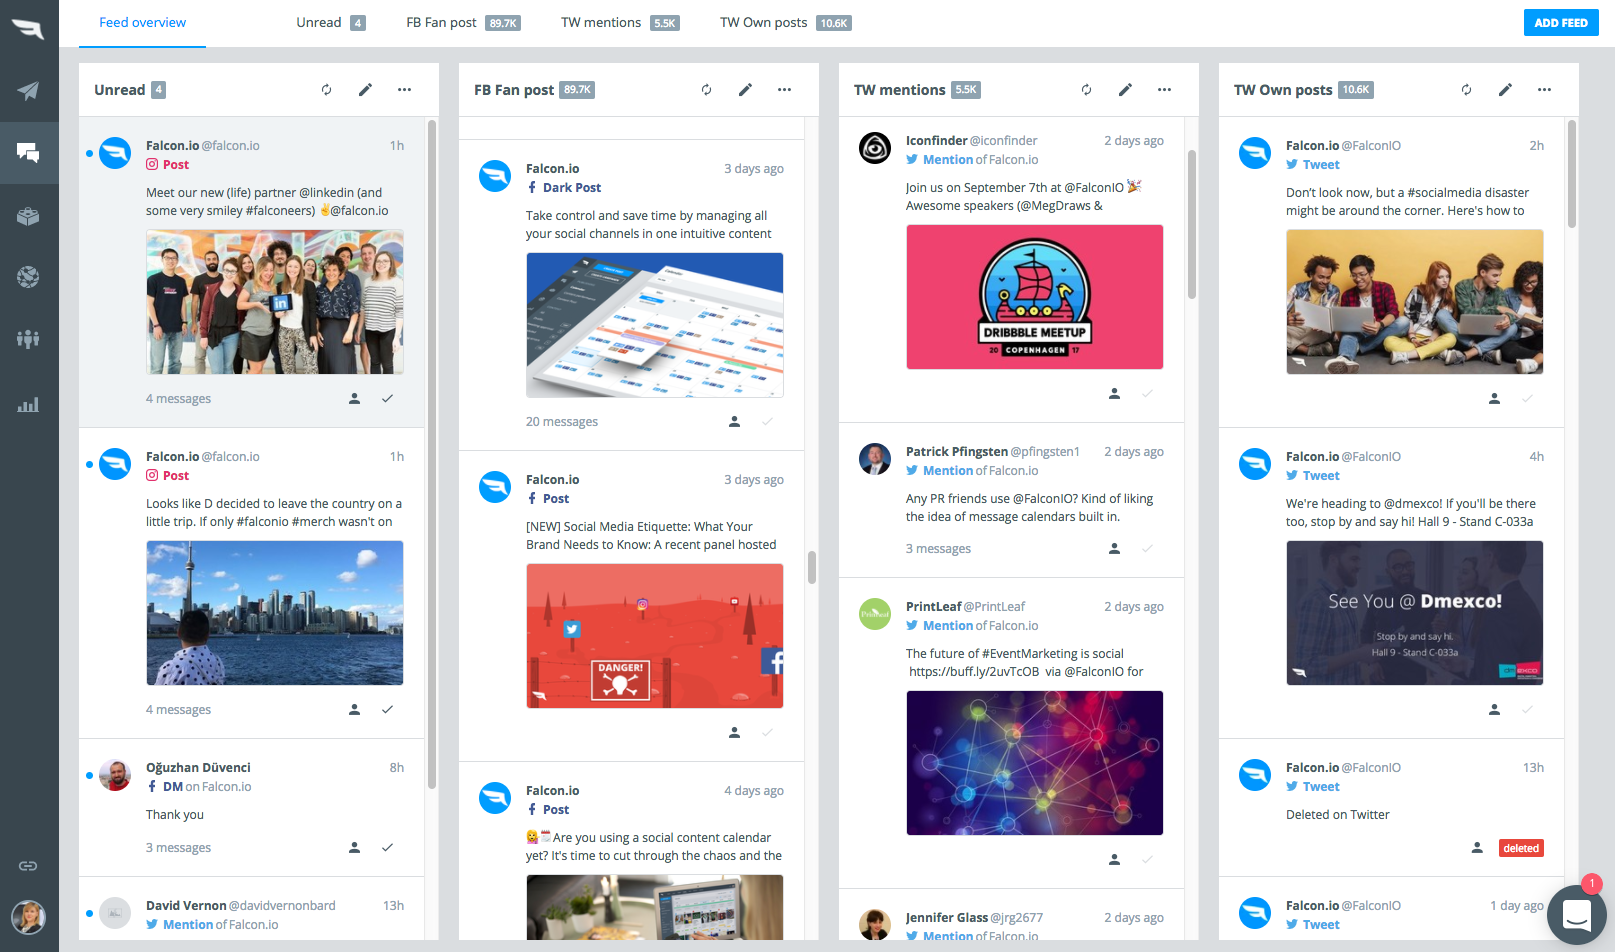This screenshot has width=1615, height=952.
Task: Assign the 'Looks like D decided' post
Action: pos(354,709)
